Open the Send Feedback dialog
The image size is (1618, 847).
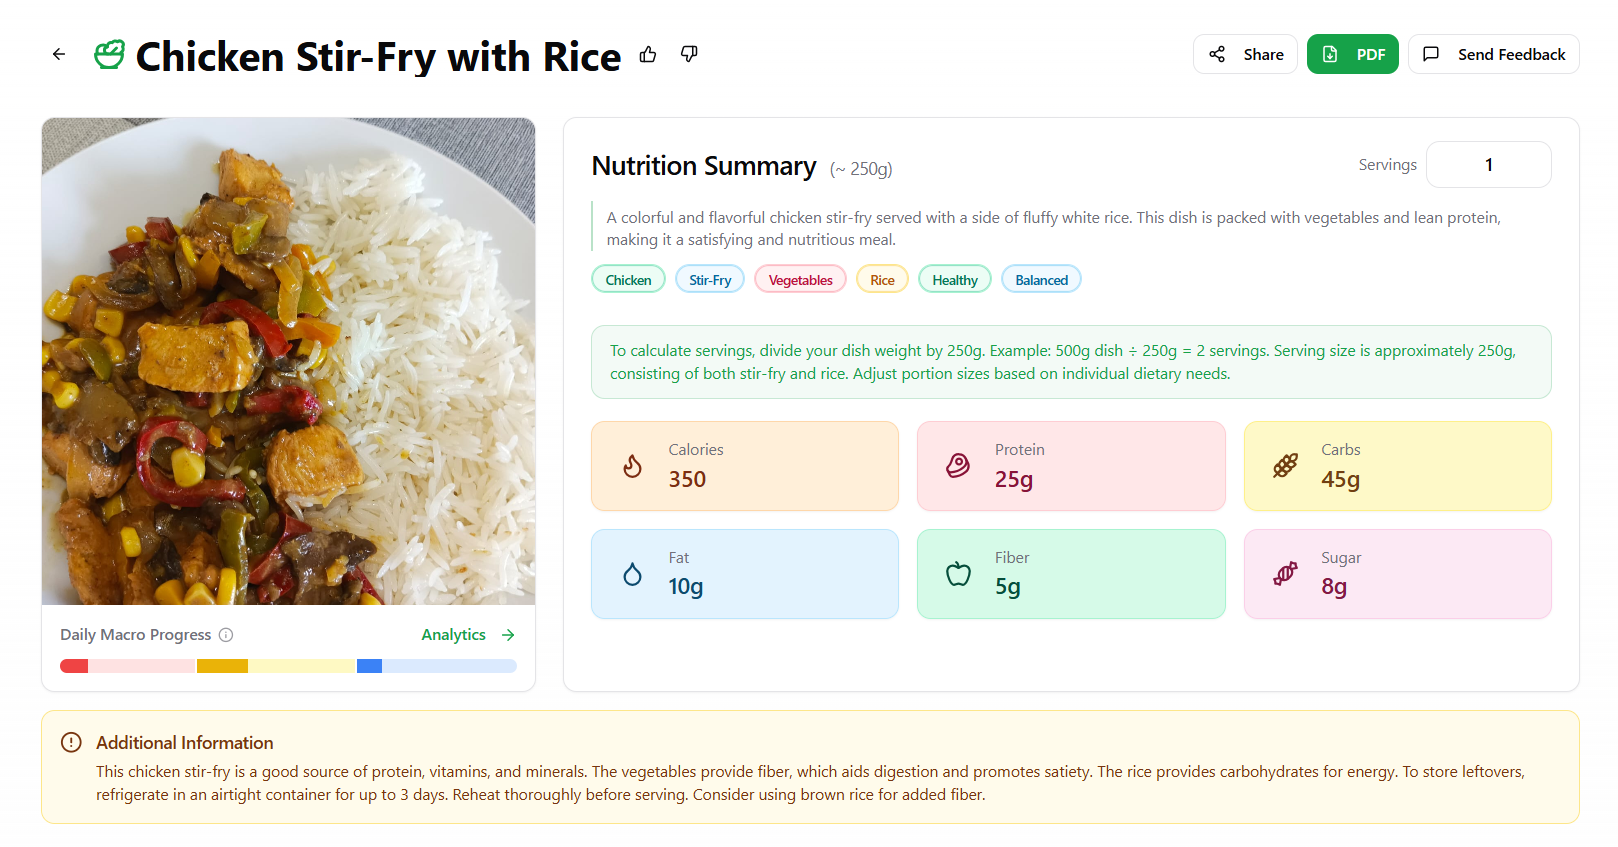click(1493, 54)
